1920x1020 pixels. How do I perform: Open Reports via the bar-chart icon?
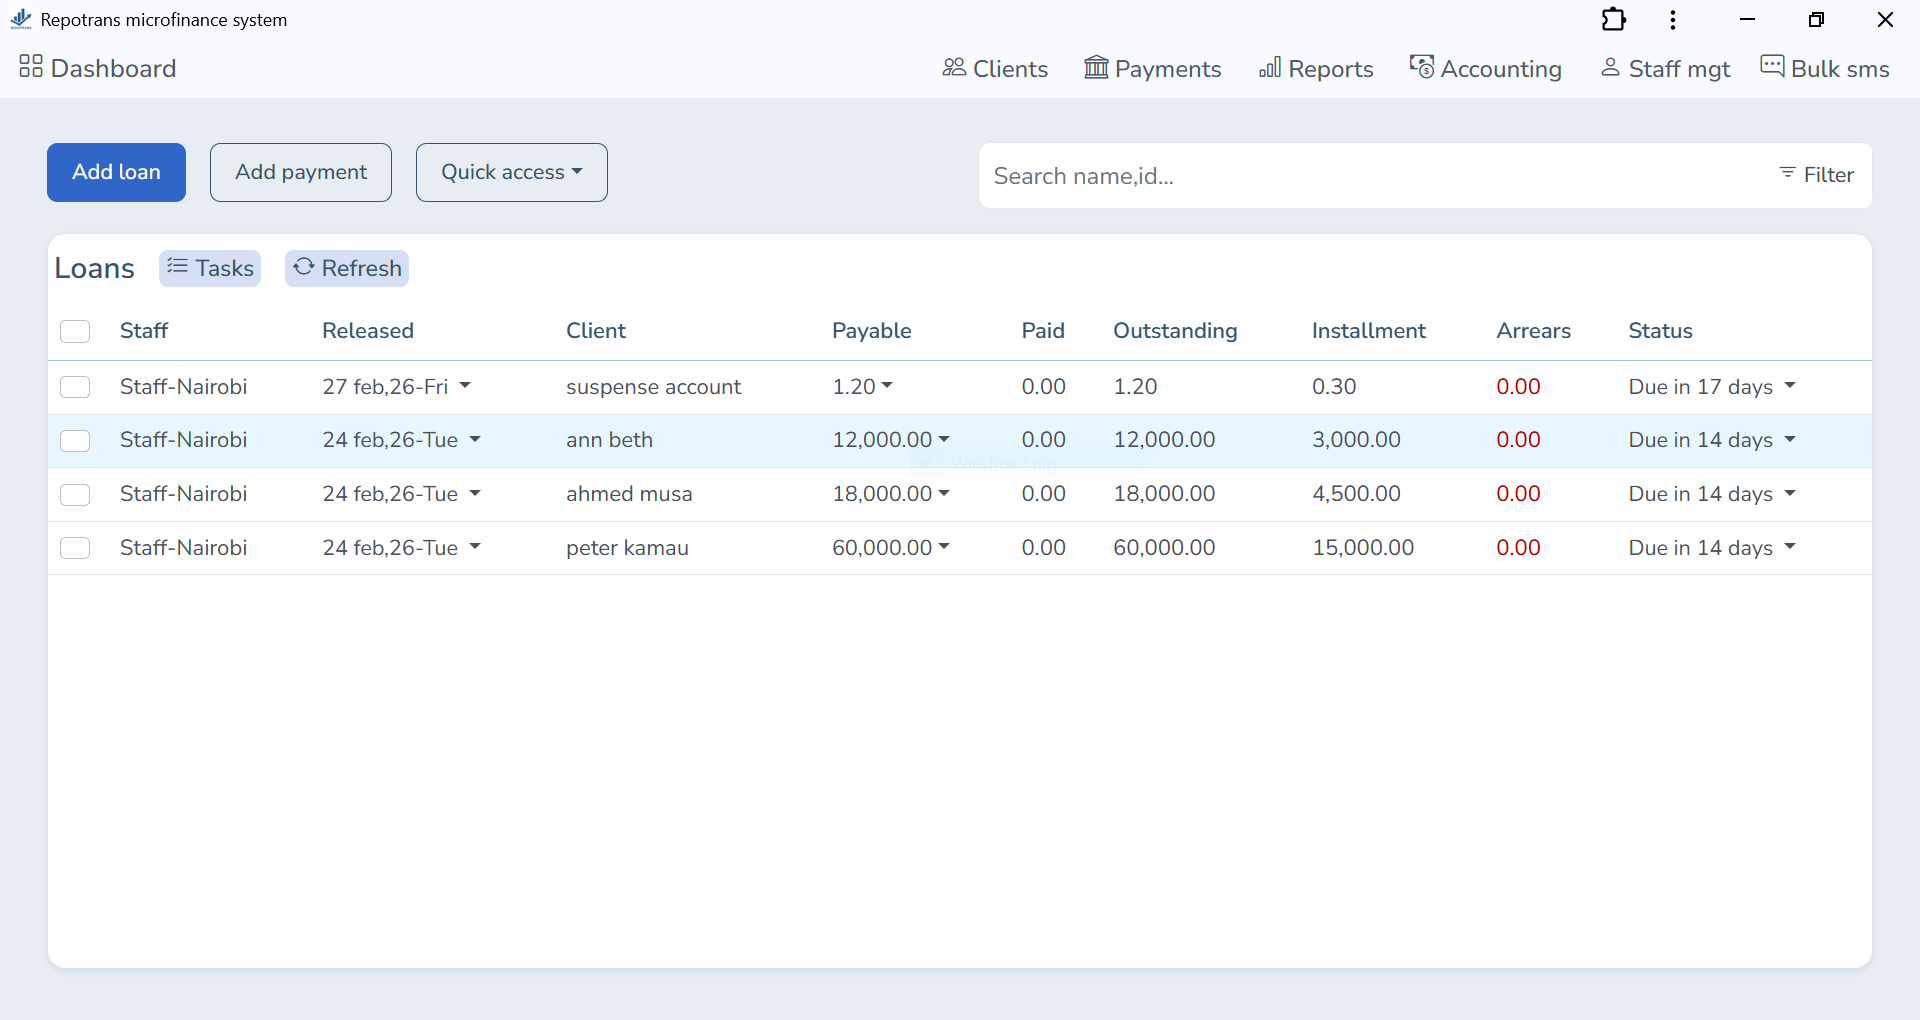coord(1270,68)
